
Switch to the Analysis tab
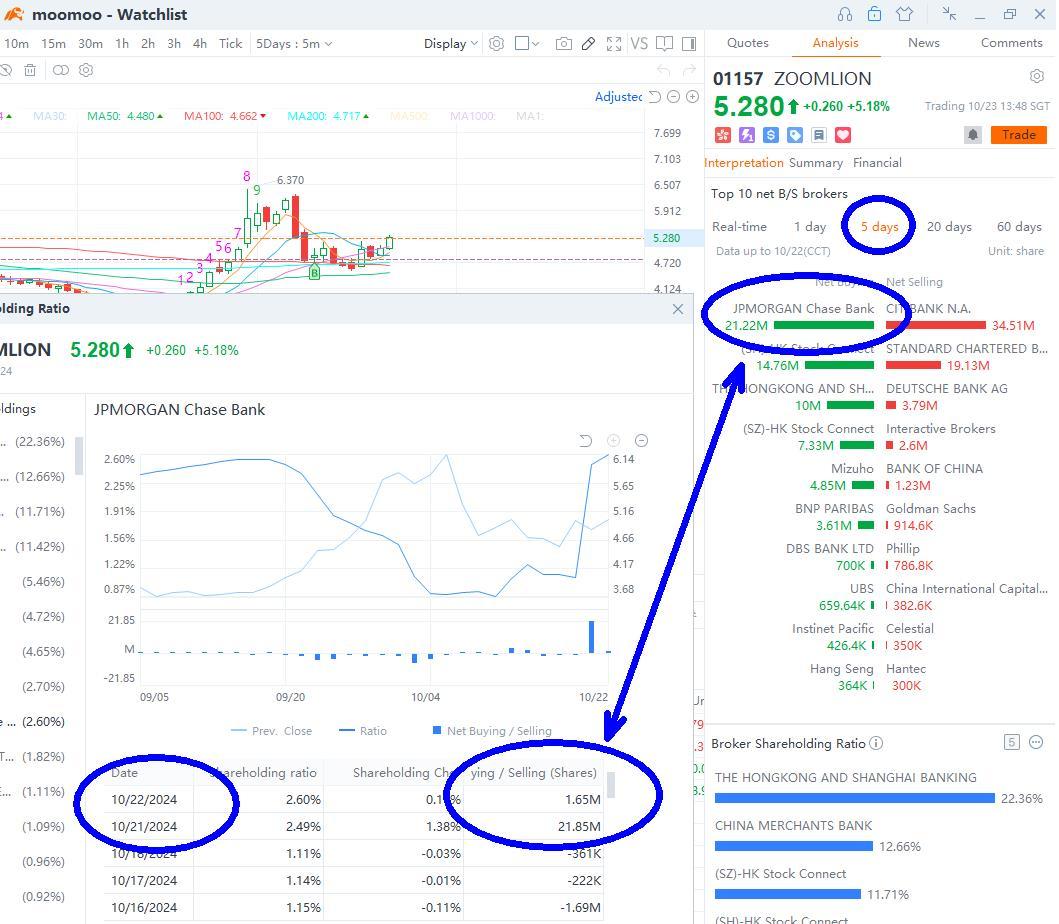[835, 43]
